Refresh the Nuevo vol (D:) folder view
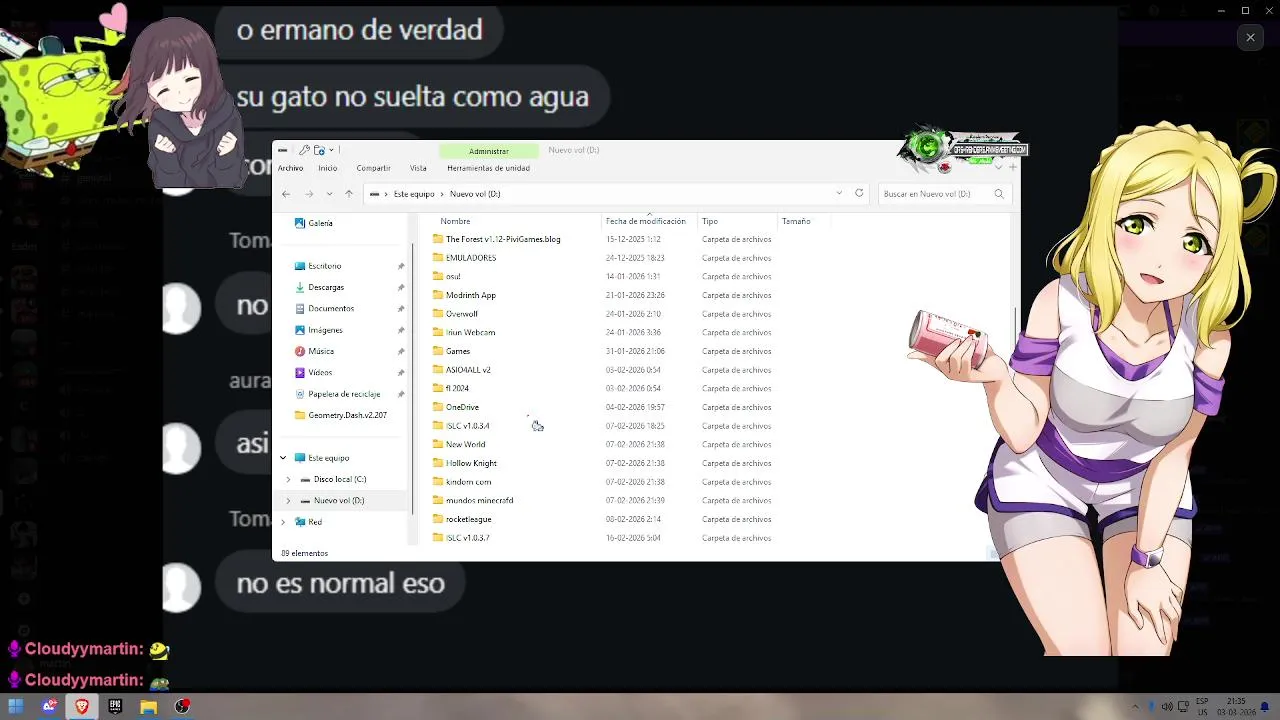The width and height of the screenshot is (1280, 720). point(859,193)
